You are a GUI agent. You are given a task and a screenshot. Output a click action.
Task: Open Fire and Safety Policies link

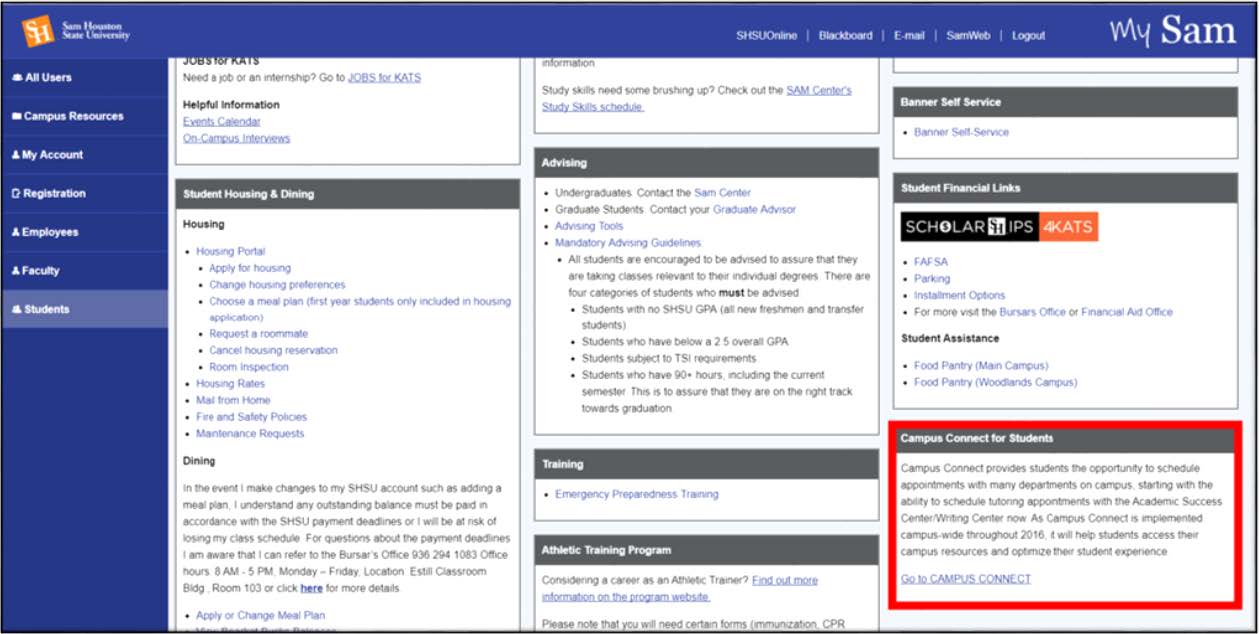click(x=251, y=417)
